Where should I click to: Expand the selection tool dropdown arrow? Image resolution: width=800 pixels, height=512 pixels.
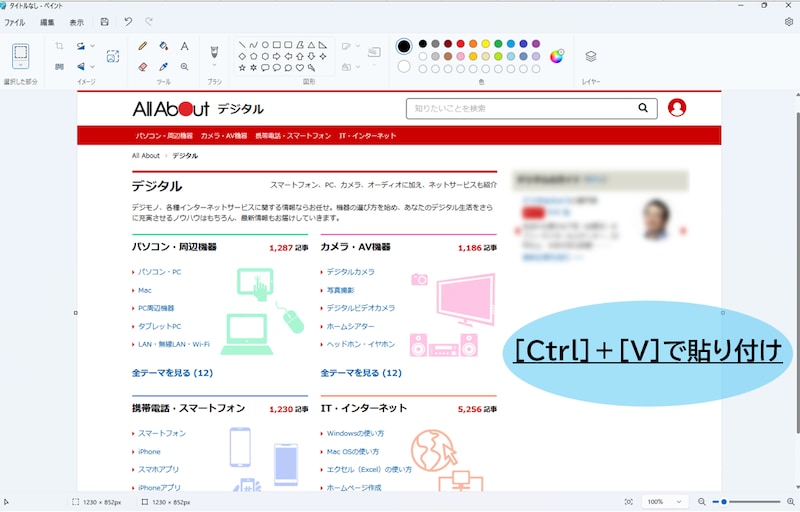pyautogui.click(x=20, y=66)
